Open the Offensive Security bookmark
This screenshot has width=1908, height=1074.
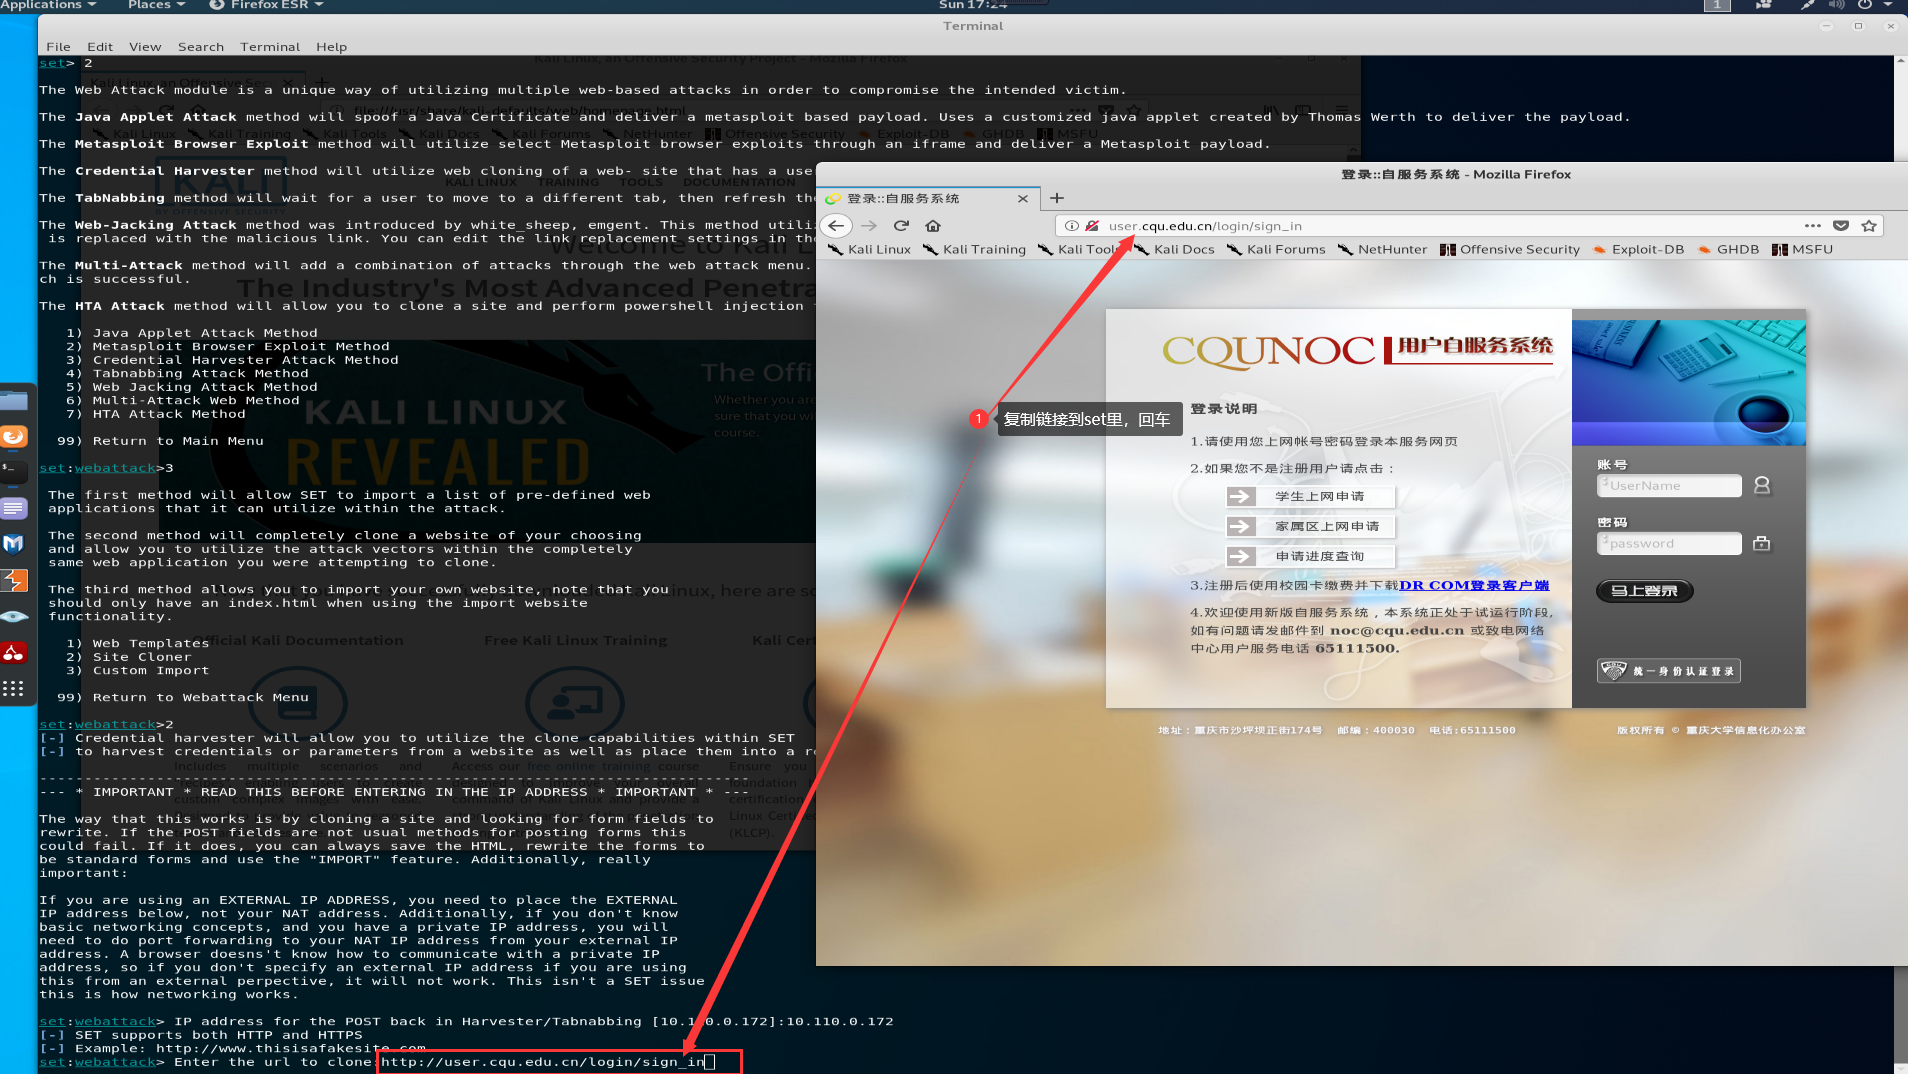[1510, 249]
